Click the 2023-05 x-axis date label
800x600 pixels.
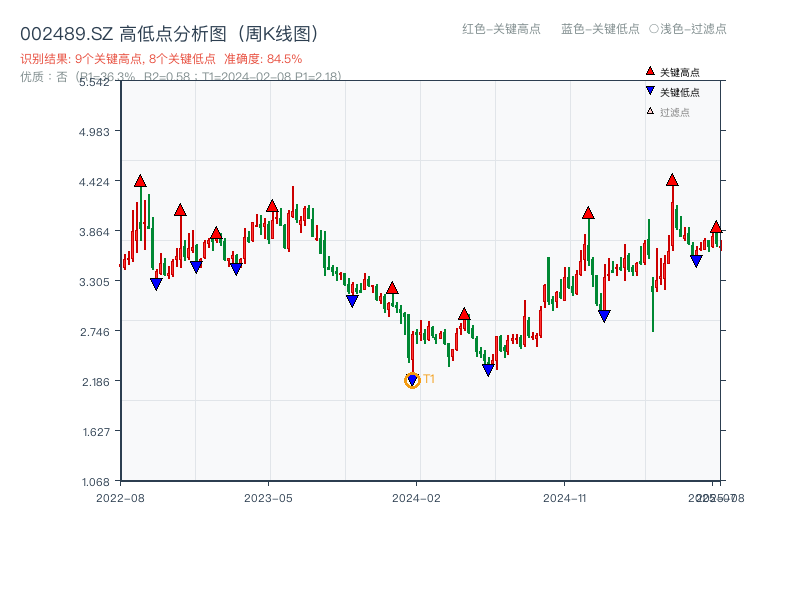click(x=268, y=498)
